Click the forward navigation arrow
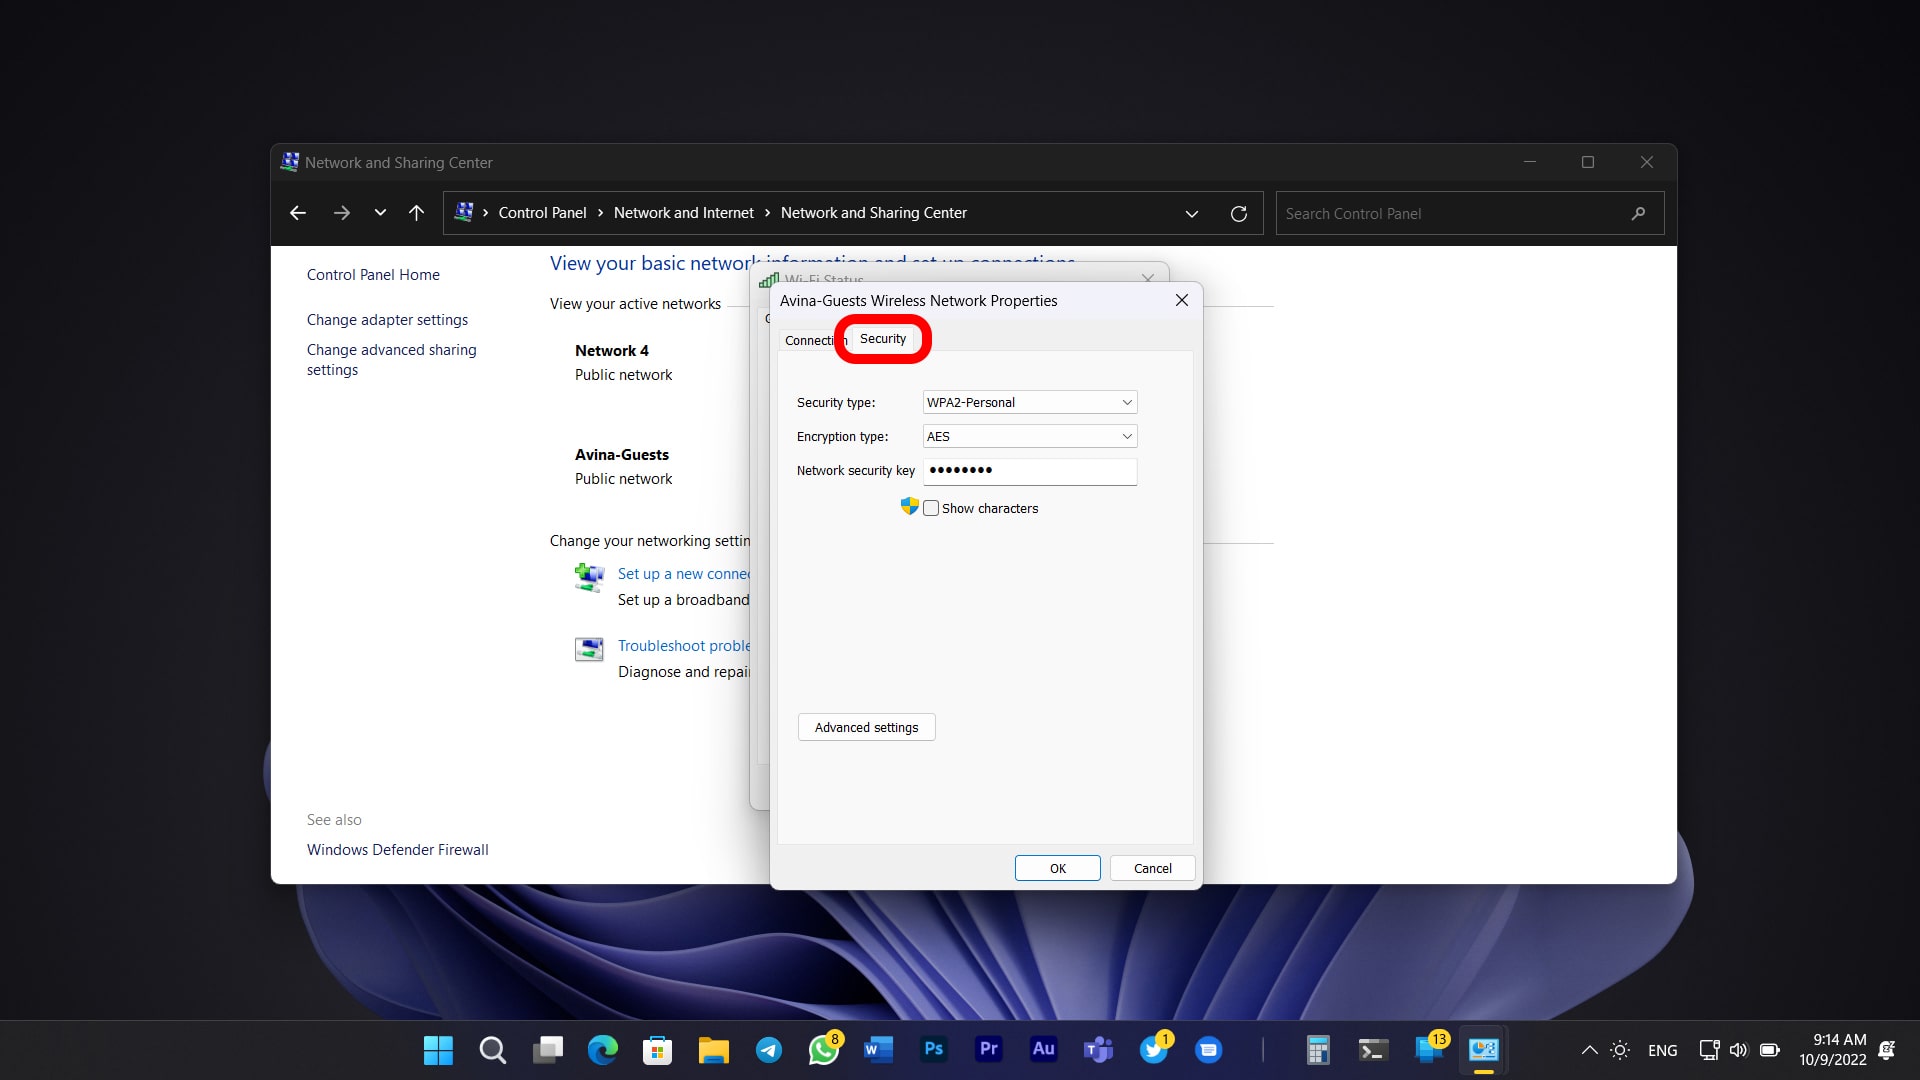 (x=341, y=213)
